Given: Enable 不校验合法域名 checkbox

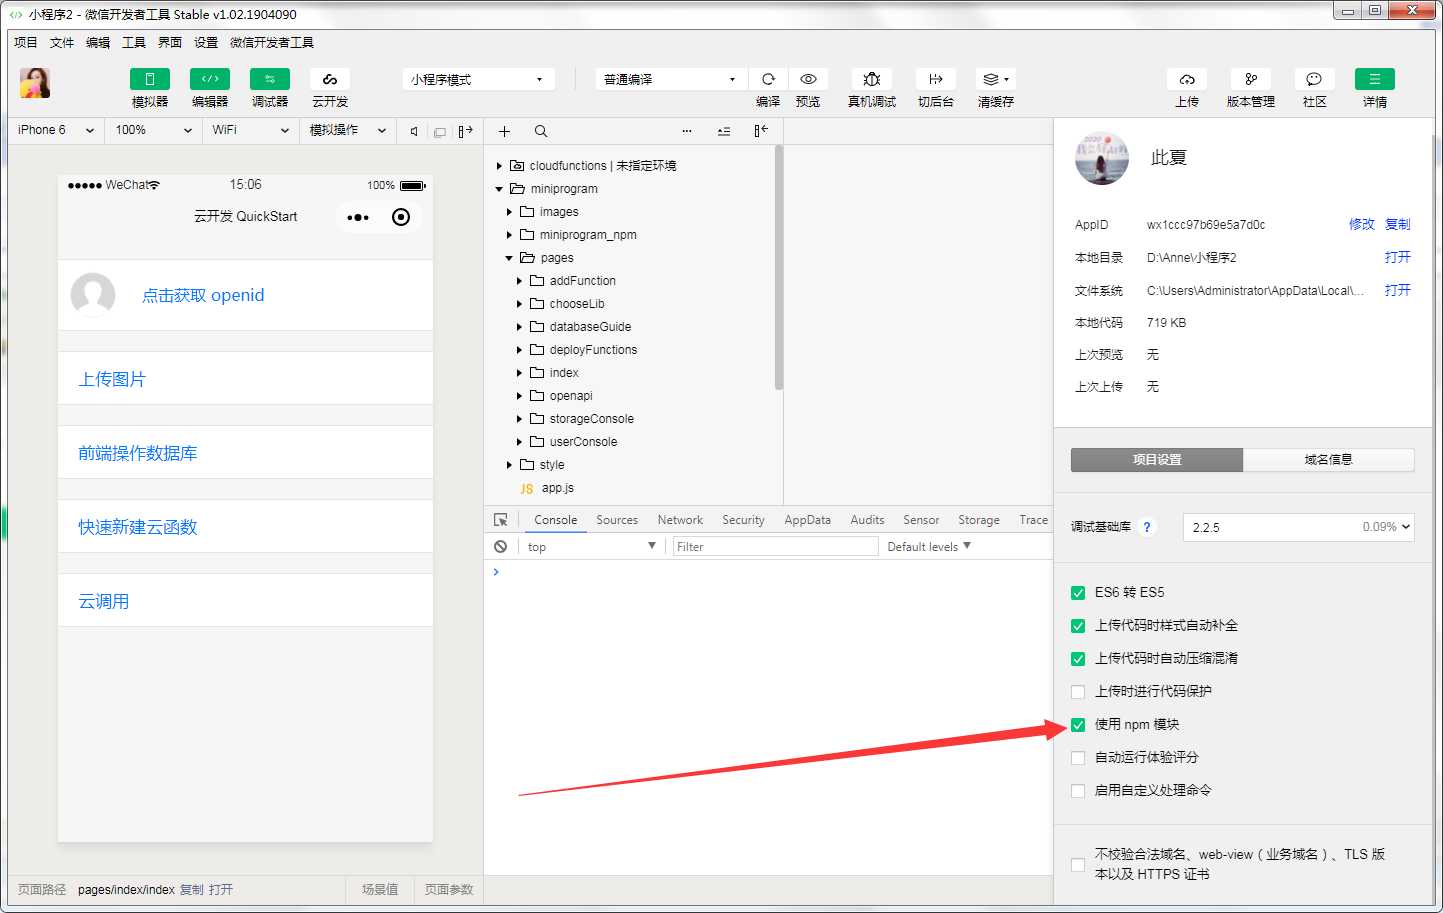Looking at the screenshot, I should [x=1078, y=865].
